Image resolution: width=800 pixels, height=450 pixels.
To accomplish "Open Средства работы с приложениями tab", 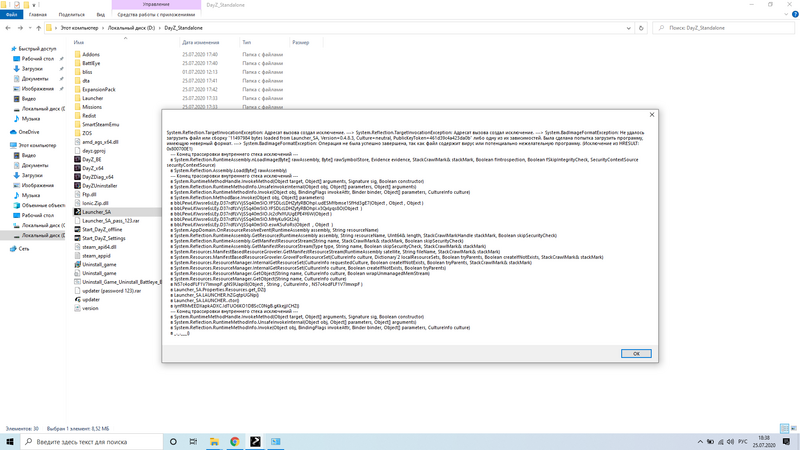I will (156, 15).
